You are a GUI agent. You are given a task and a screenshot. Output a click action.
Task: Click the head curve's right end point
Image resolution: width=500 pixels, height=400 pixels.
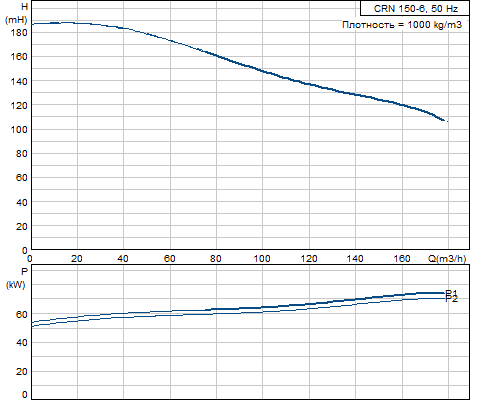click(x=447, y=121)
